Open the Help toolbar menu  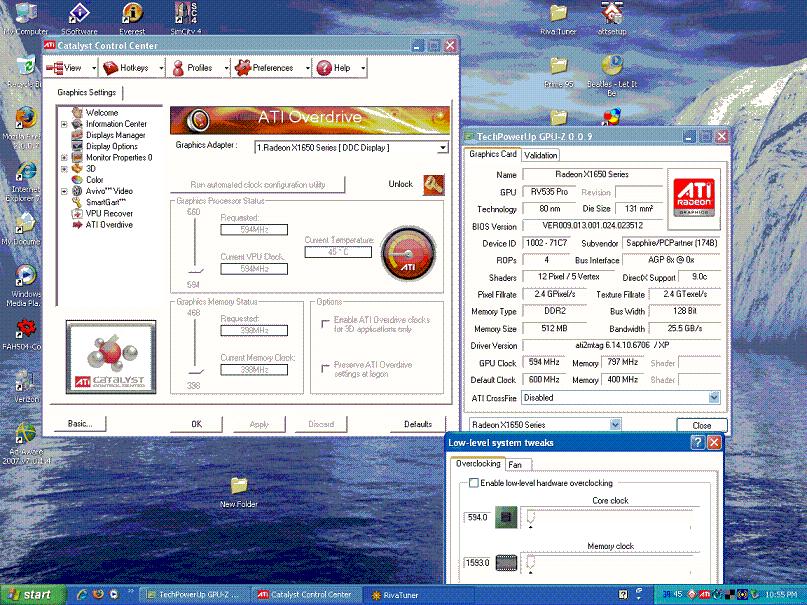[x=334, y=68]
